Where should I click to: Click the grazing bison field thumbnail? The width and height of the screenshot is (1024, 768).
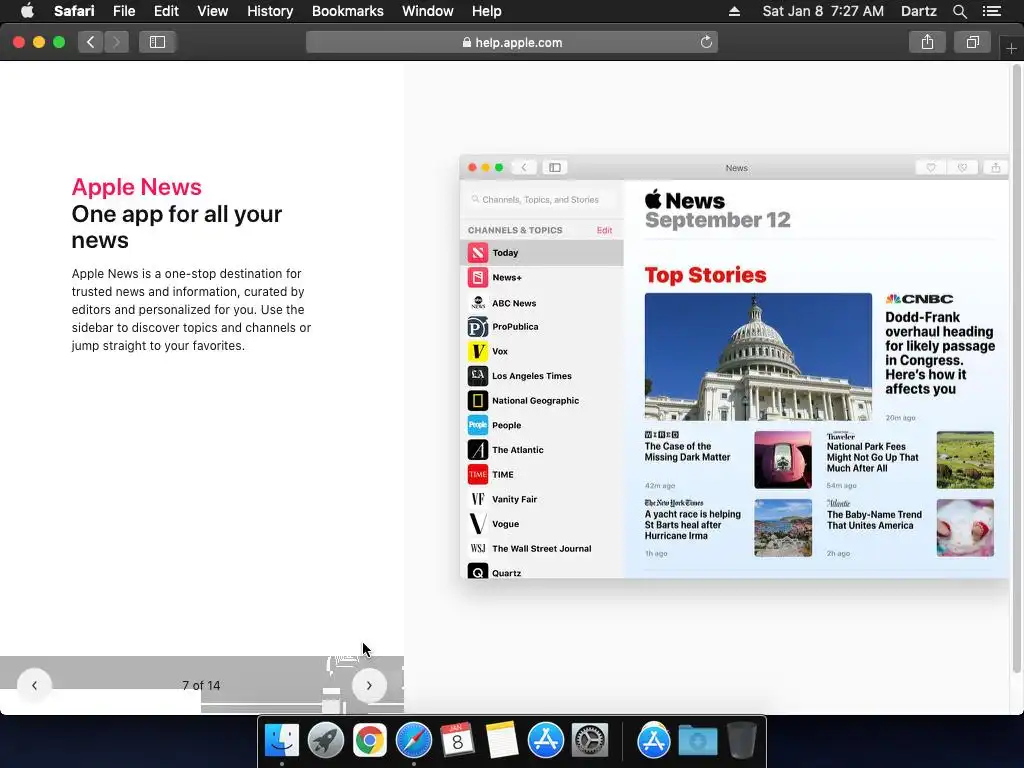click(x=965, y=460)
